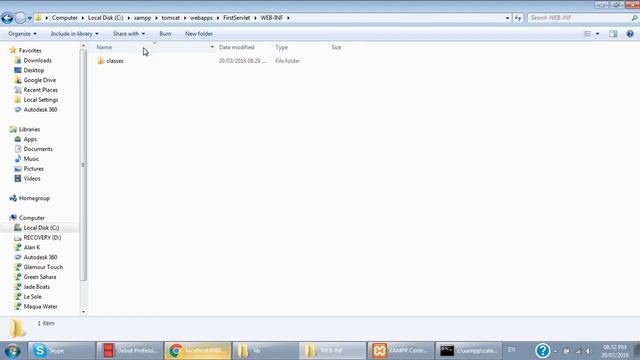
Task: Open Glamour Touch in the navigation pane
Action: pyautogui.click(x=43, y=267)
